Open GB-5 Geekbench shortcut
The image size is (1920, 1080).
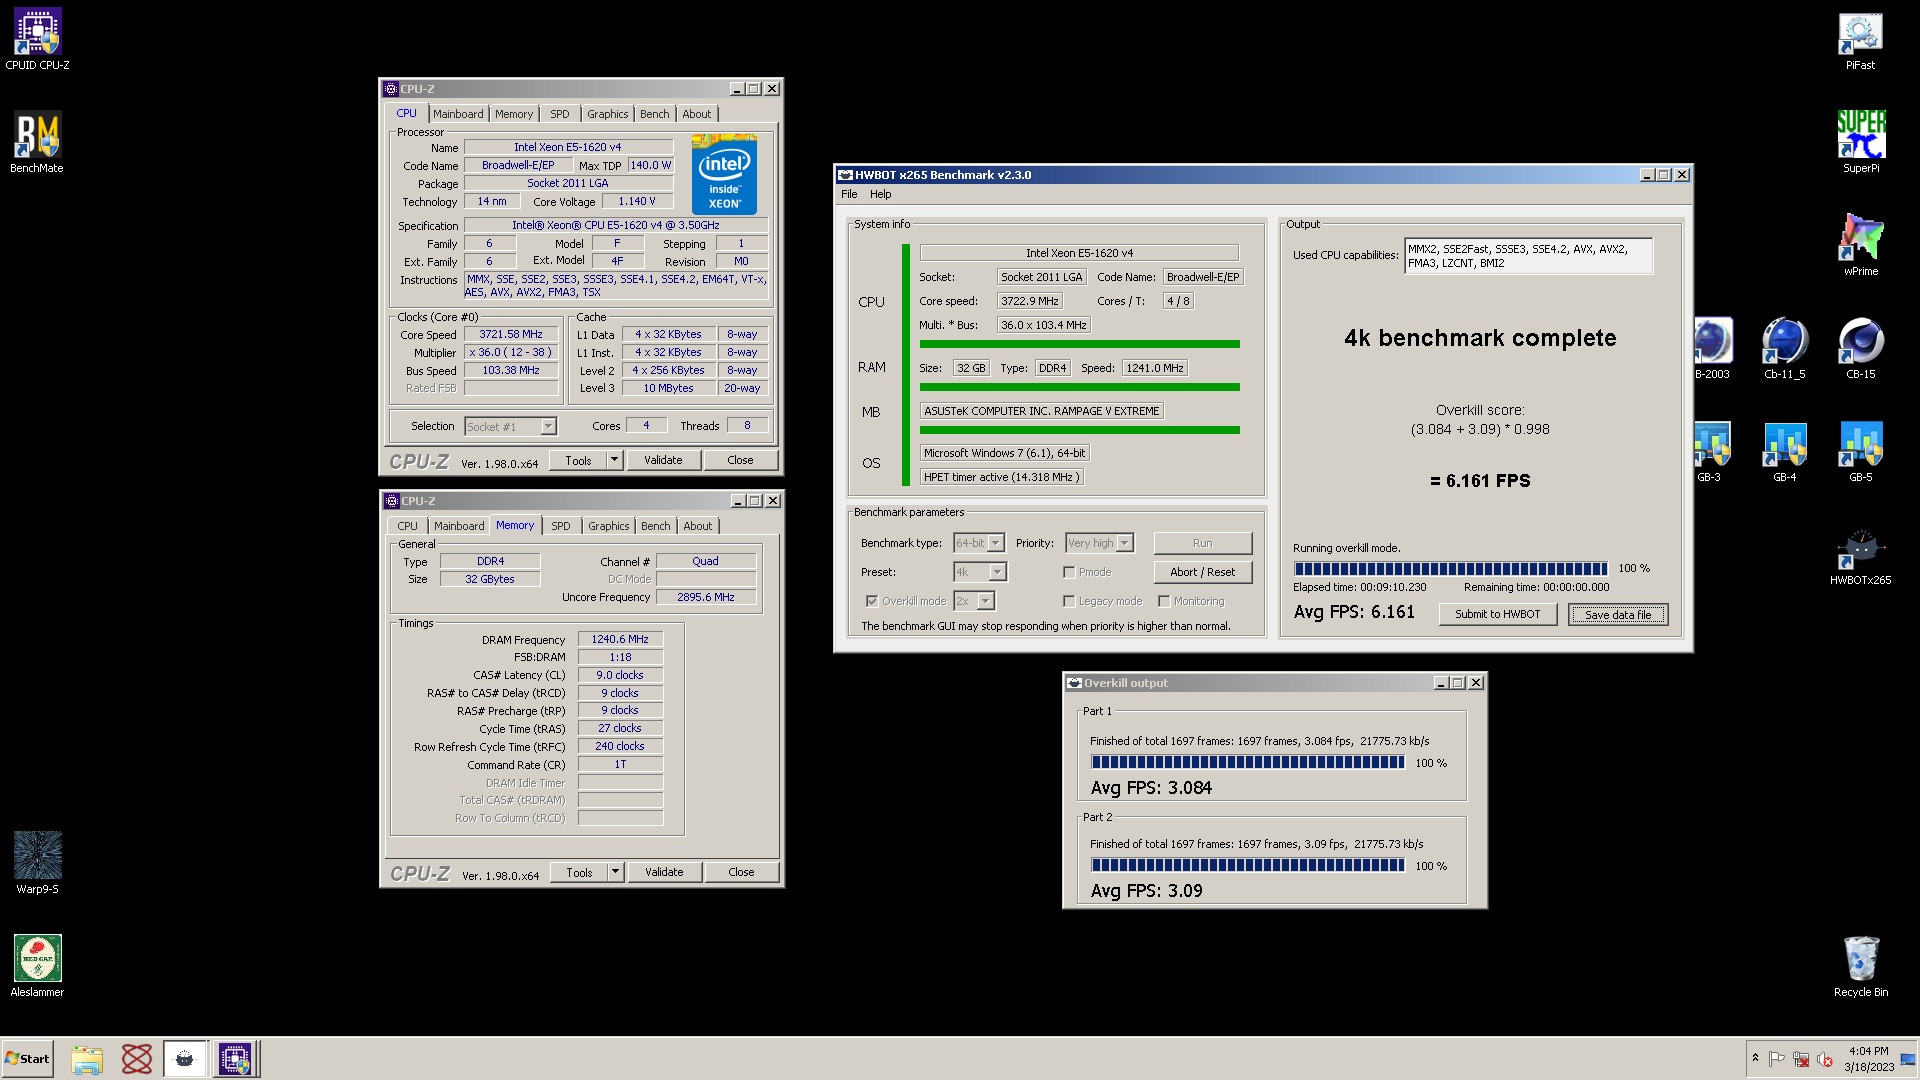click(1860, 452)
